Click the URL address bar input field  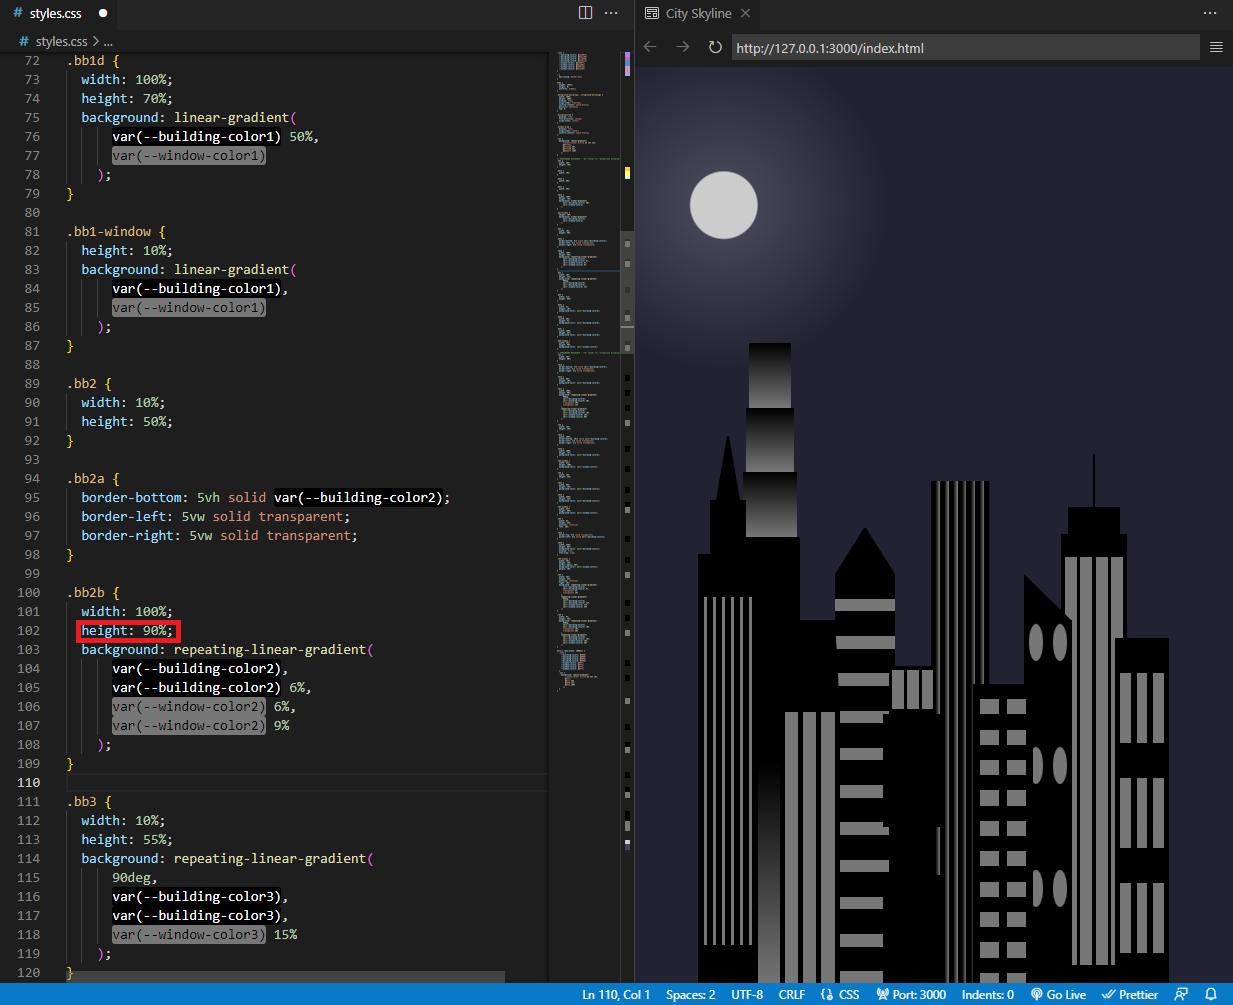click(x=960, y=46)
